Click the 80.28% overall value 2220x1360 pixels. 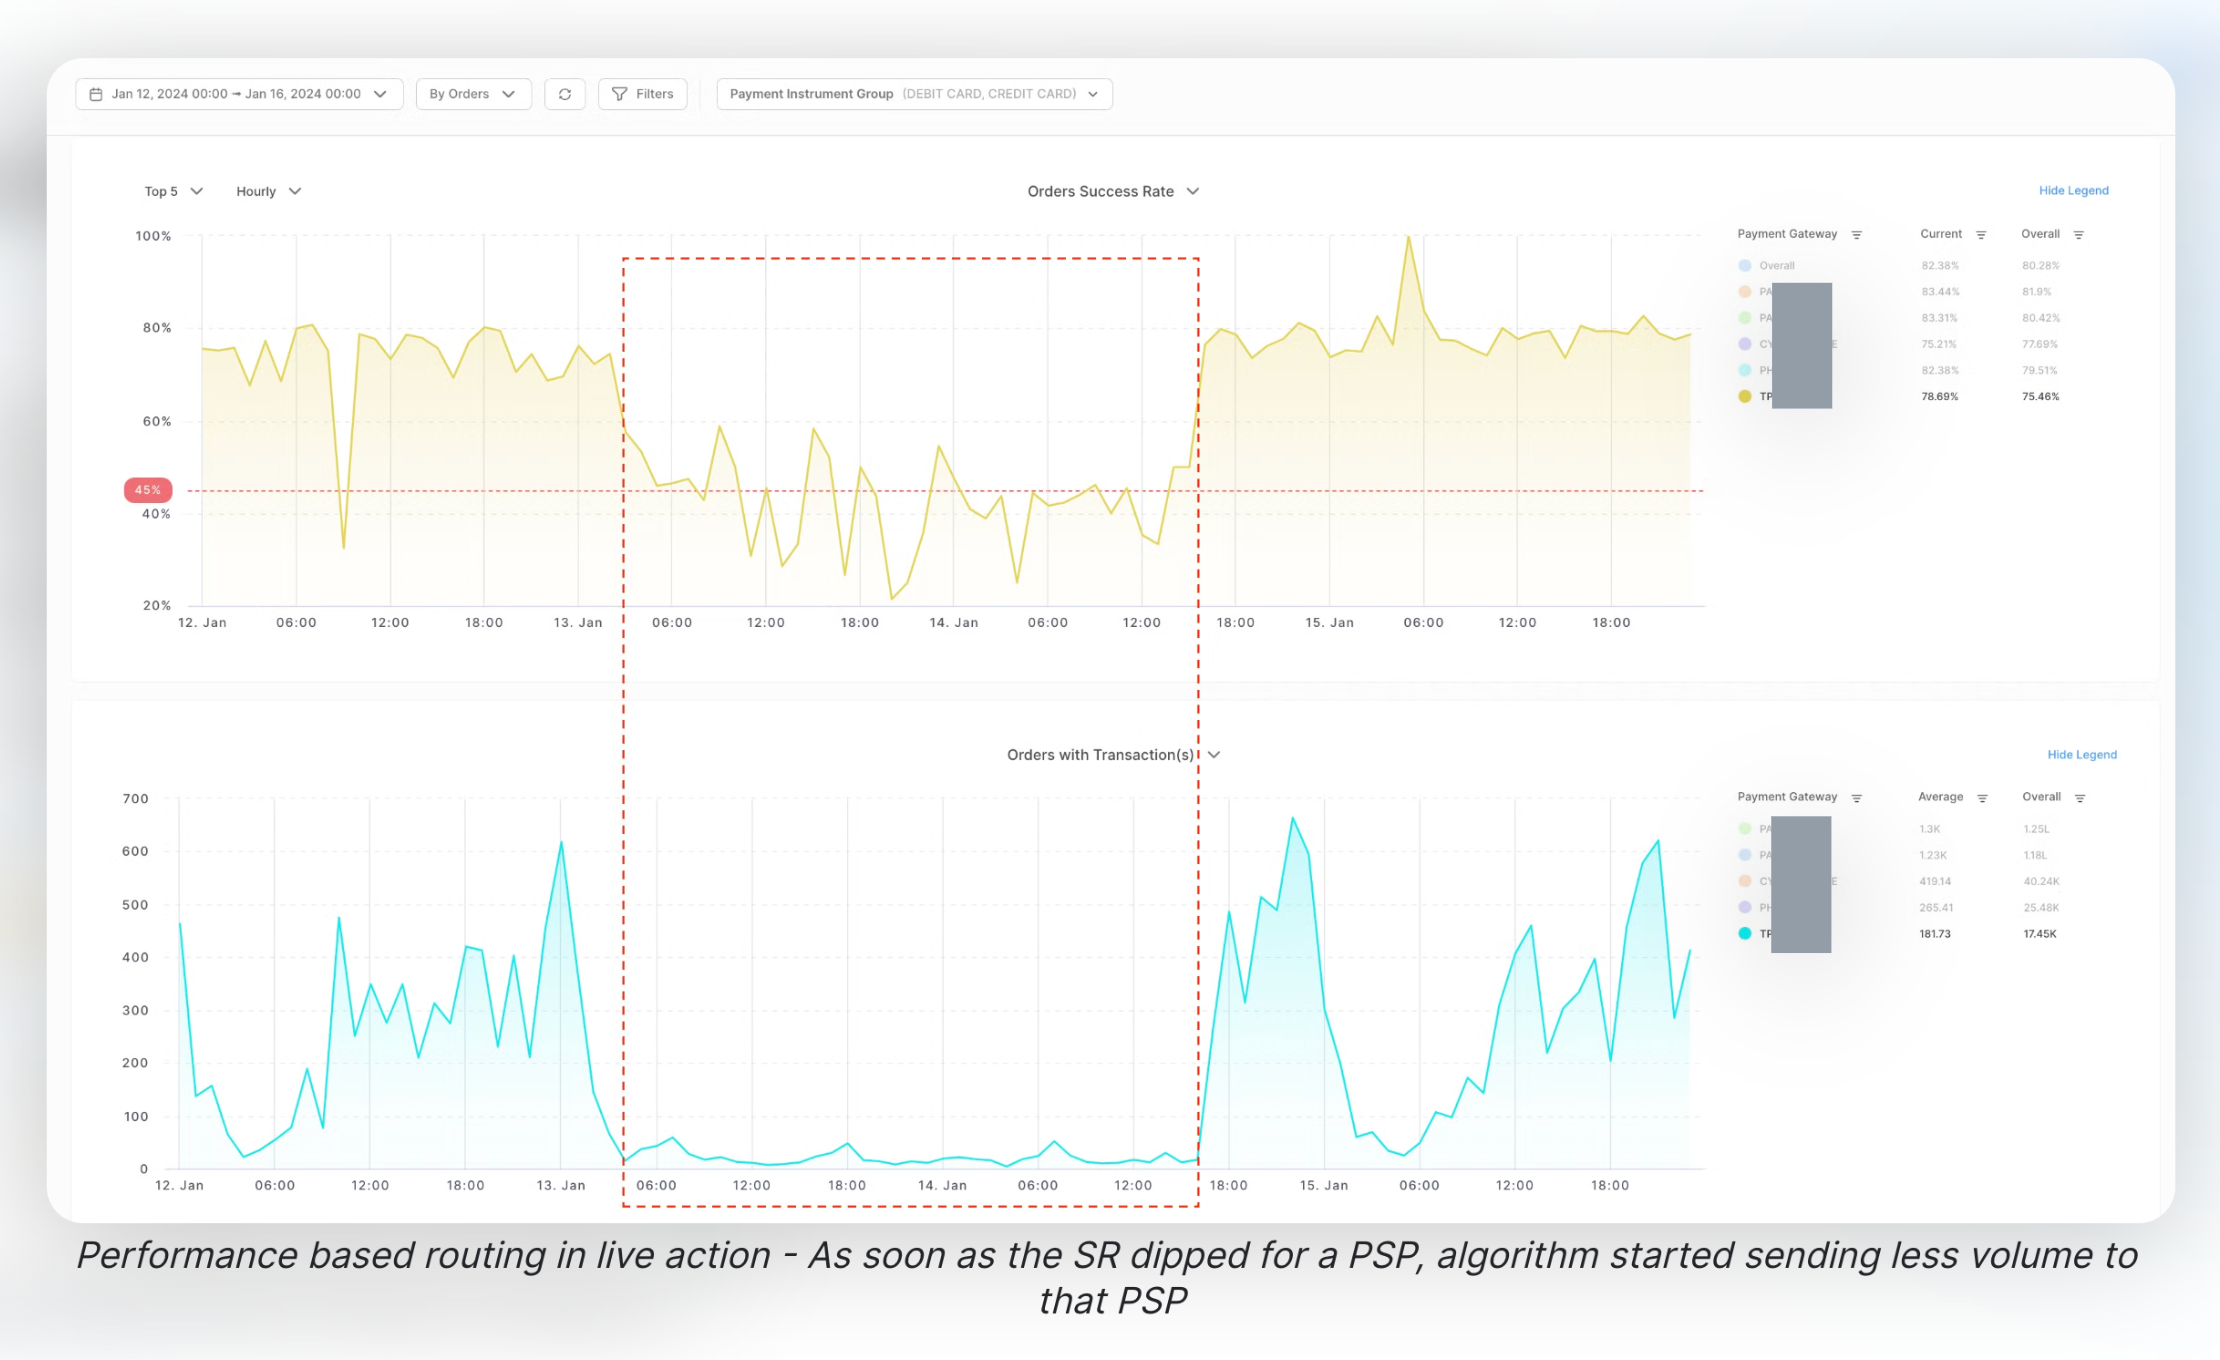pos(2040,266)
